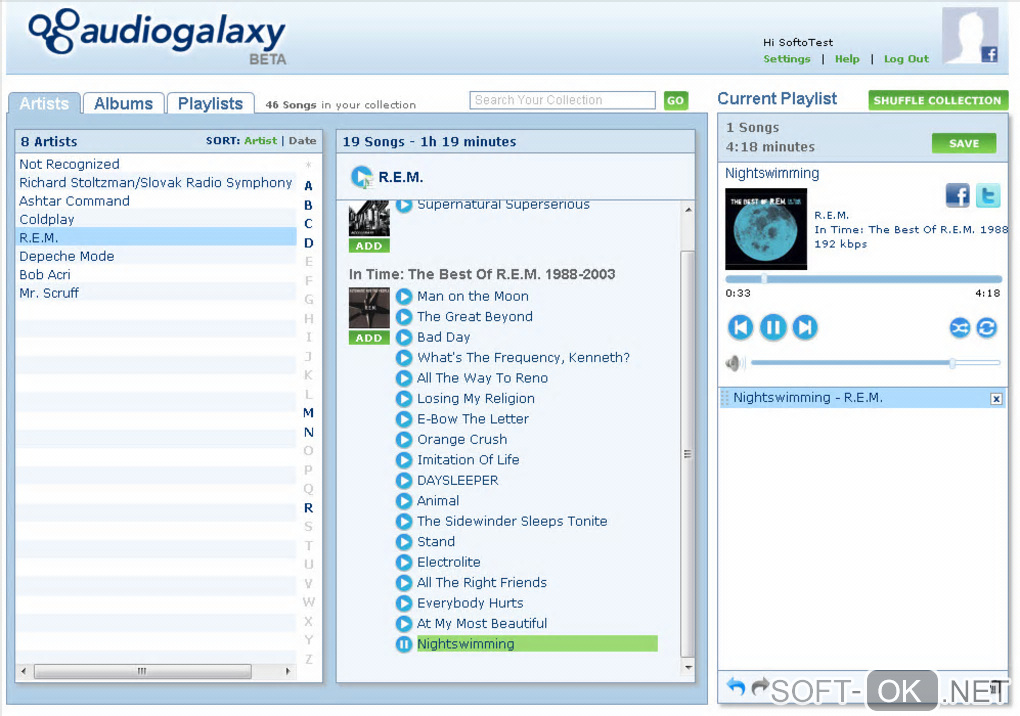Click the Nightswimming album cover art
This screenshot has width=1020, height=716.
pyautogui.click(x=766, y=229)
